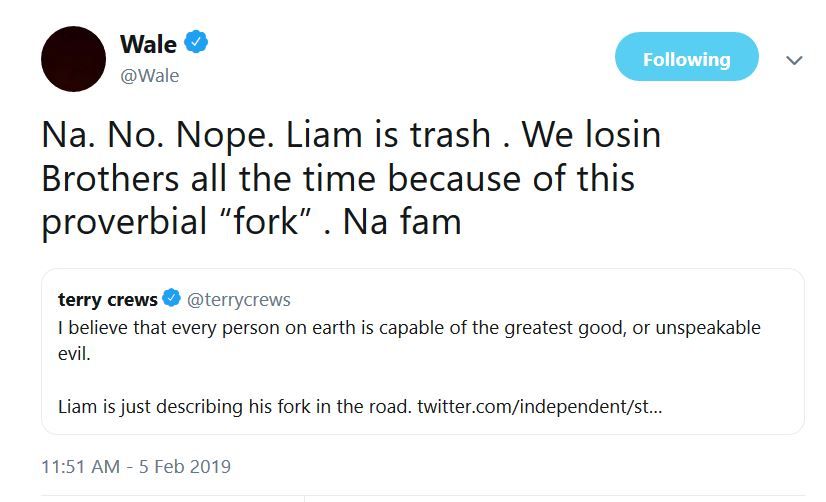Toggle the Following button

pos(686,59)
